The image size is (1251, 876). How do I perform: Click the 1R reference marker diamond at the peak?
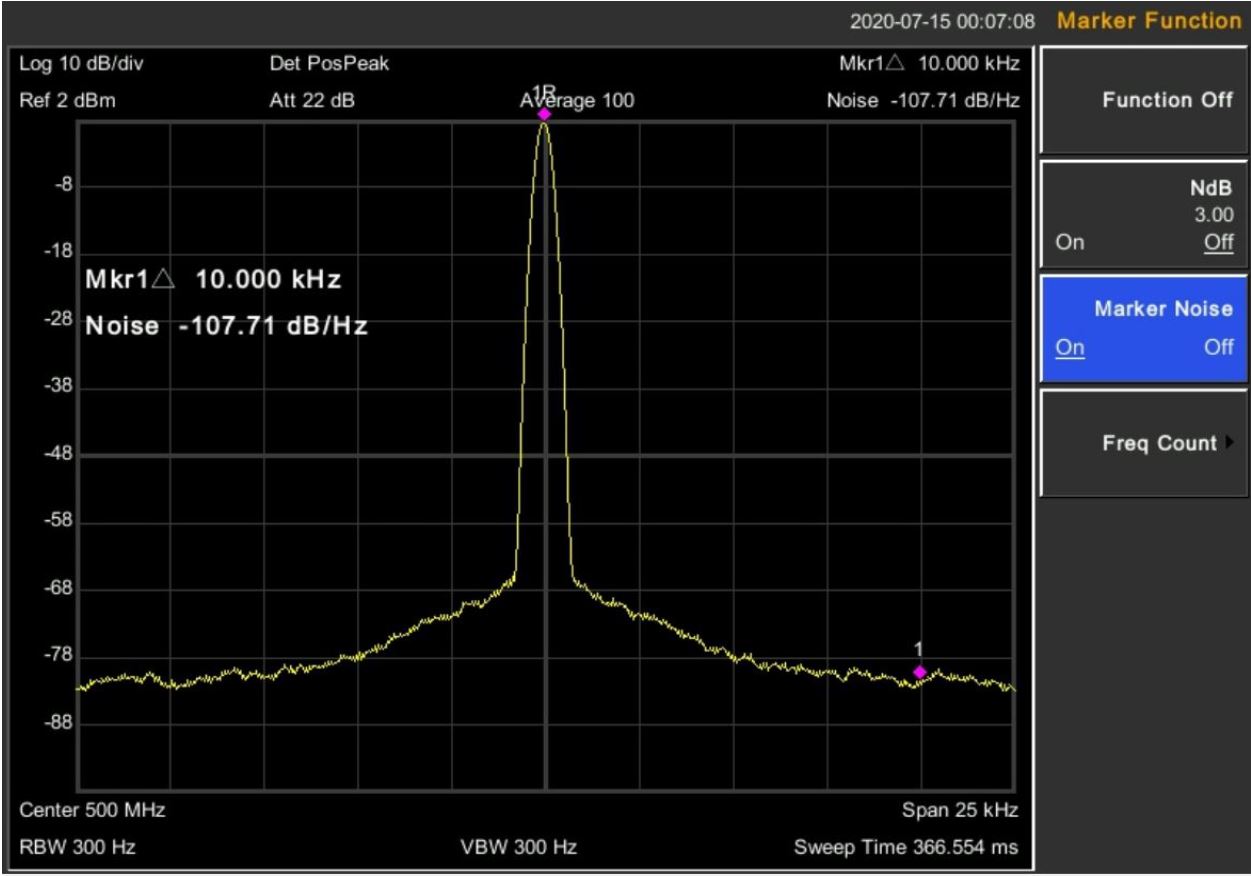point(544,114)
